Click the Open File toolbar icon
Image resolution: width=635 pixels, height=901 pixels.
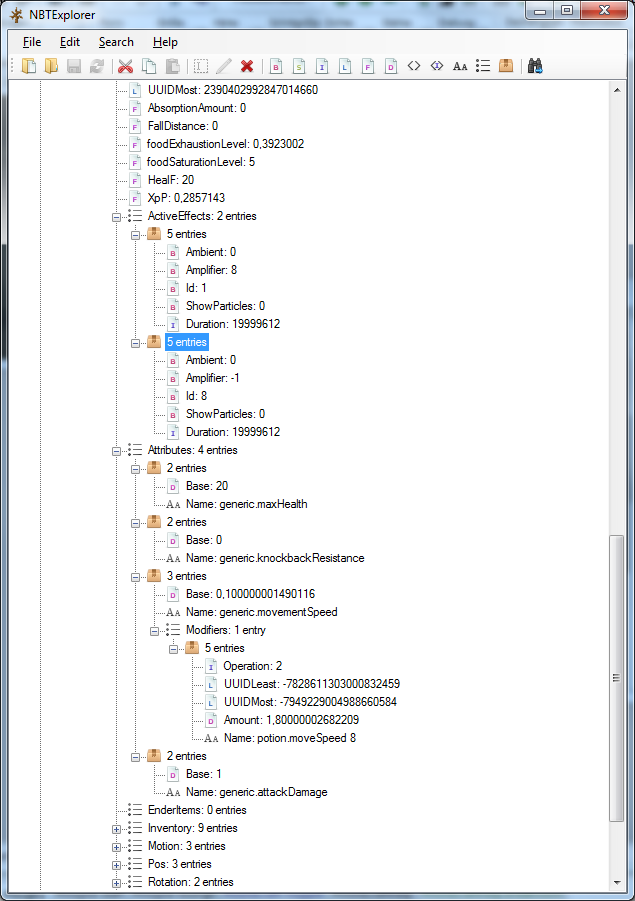coord(28,66)
